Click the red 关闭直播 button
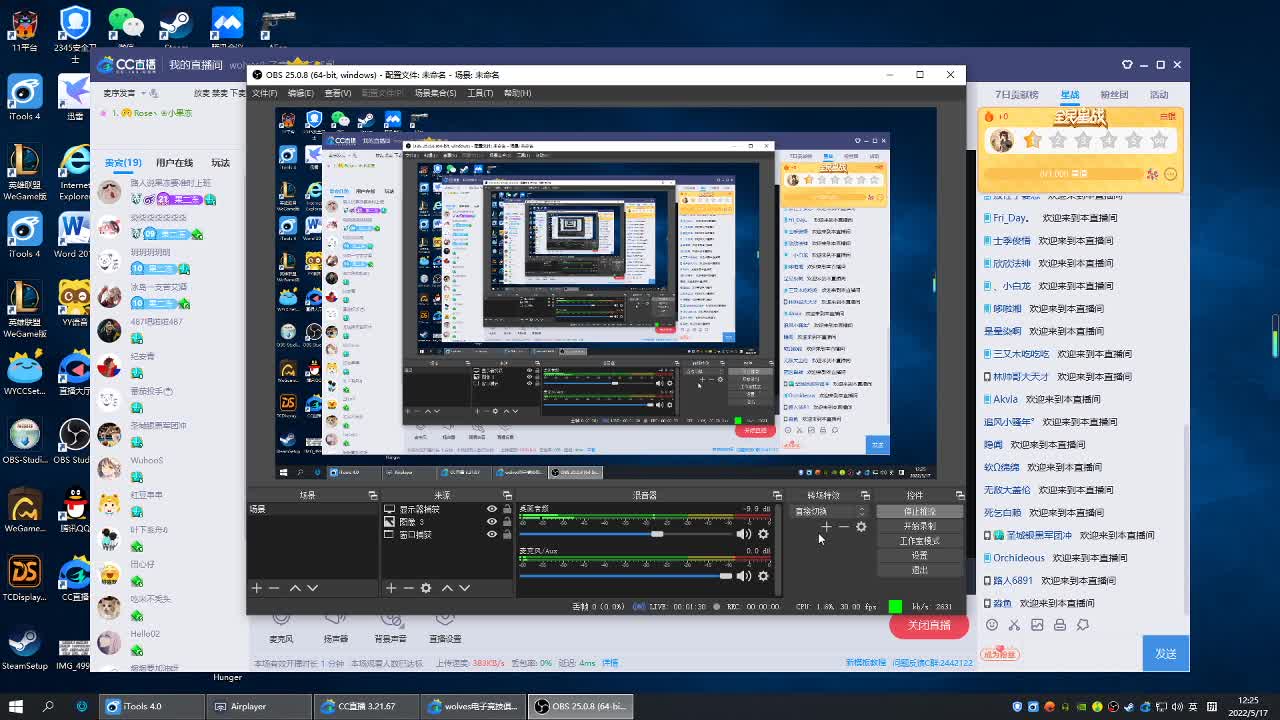The image size is (1280, 720). tap(929, 625)
